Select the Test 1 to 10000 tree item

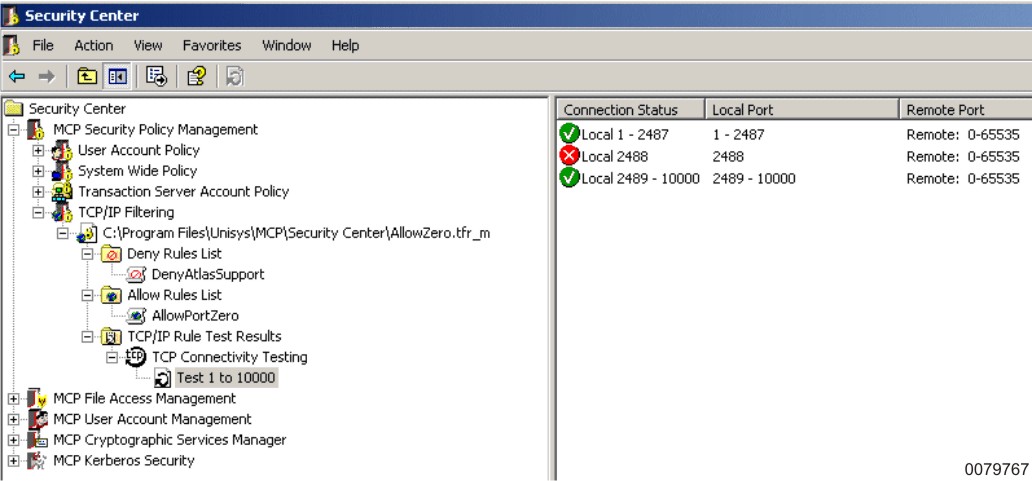pos(226,378)
